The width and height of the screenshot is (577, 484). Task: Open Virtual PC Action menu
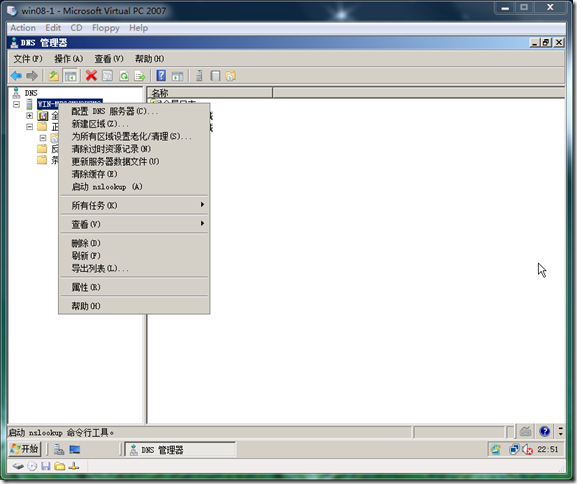tap(23, 28)
